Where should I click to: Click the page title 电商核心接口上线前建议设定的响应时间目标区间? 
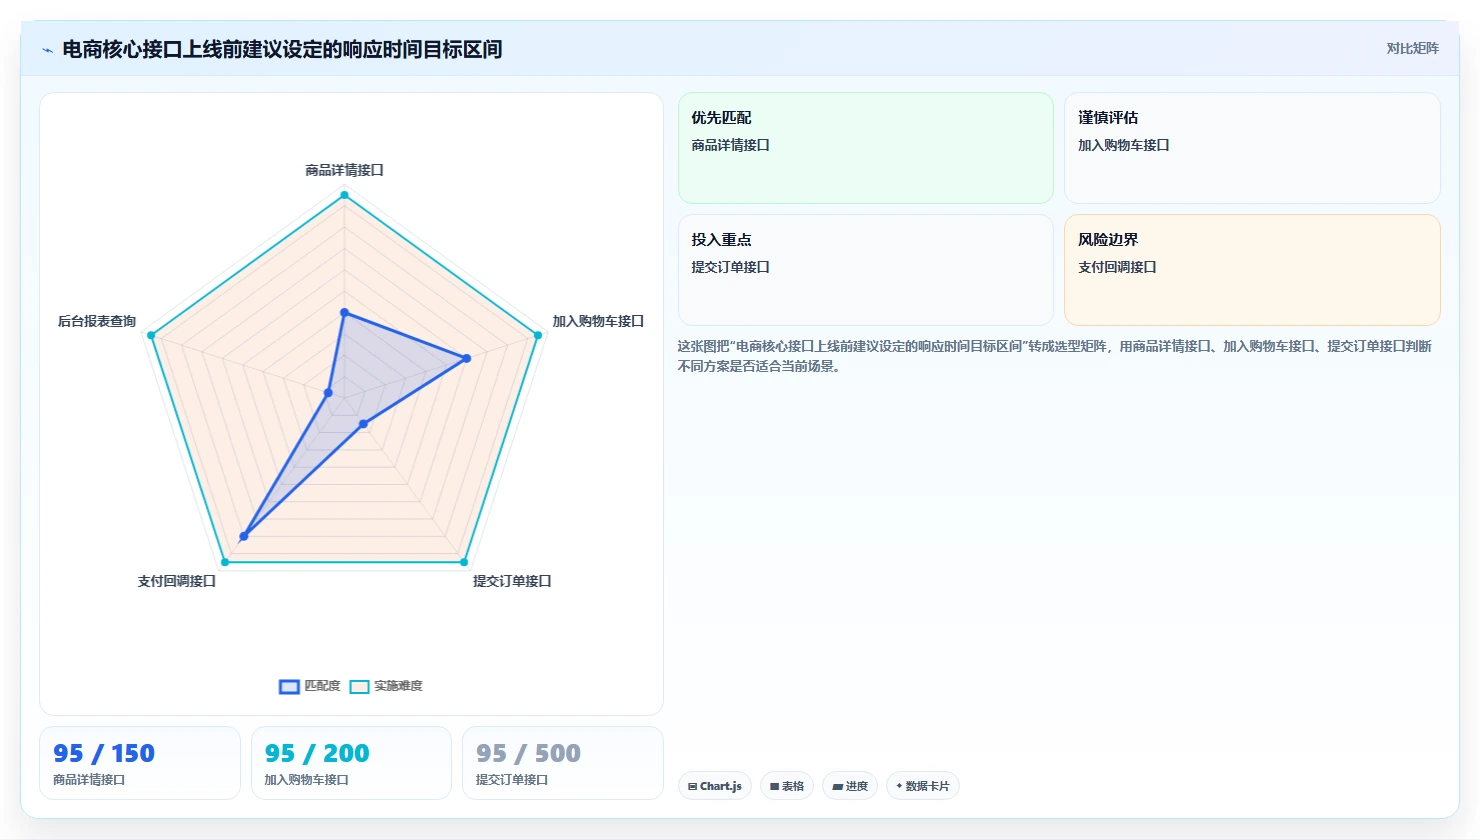click(x=282, y=49)
